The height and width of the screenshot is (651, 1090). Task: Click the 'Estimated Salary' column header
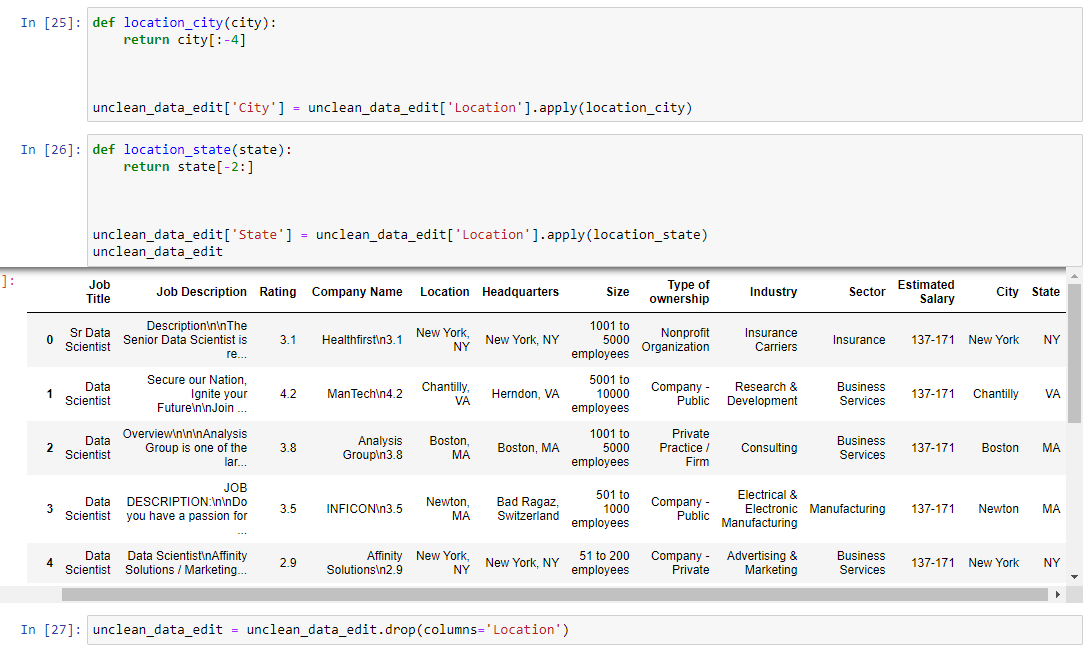coord(926,291)
